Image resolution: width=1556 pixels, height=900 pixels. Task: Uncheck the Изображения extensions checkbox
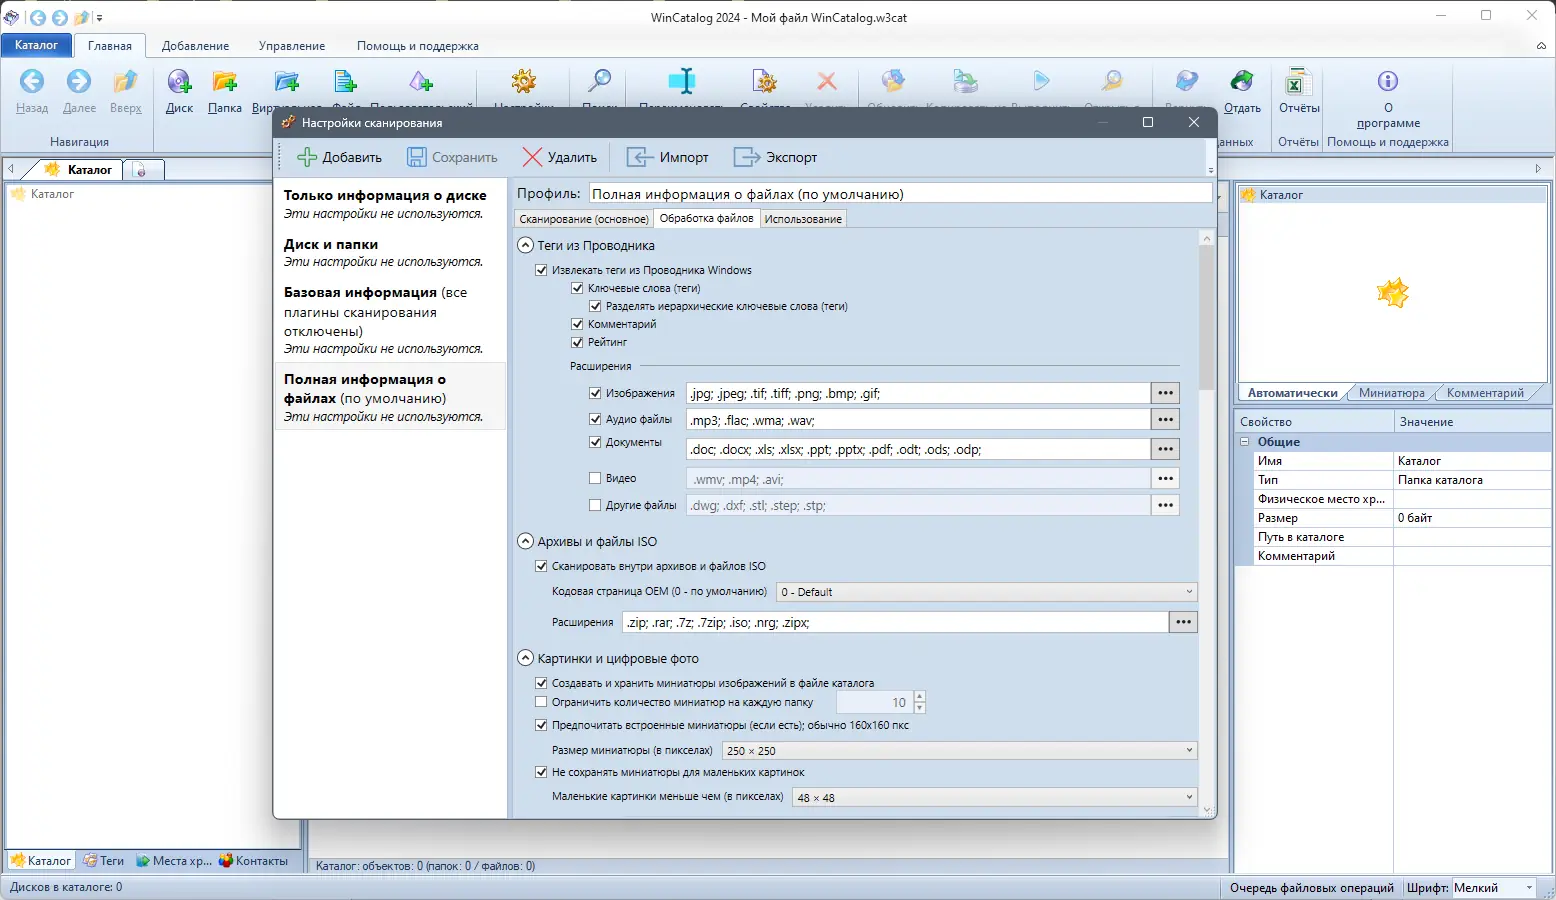tap(596, 393)
